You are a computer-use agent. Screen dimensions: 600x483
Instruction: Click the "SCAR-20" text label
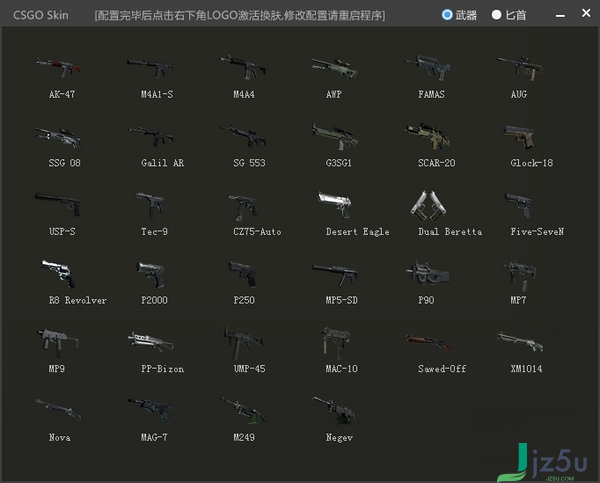click(x=437, y=163)
